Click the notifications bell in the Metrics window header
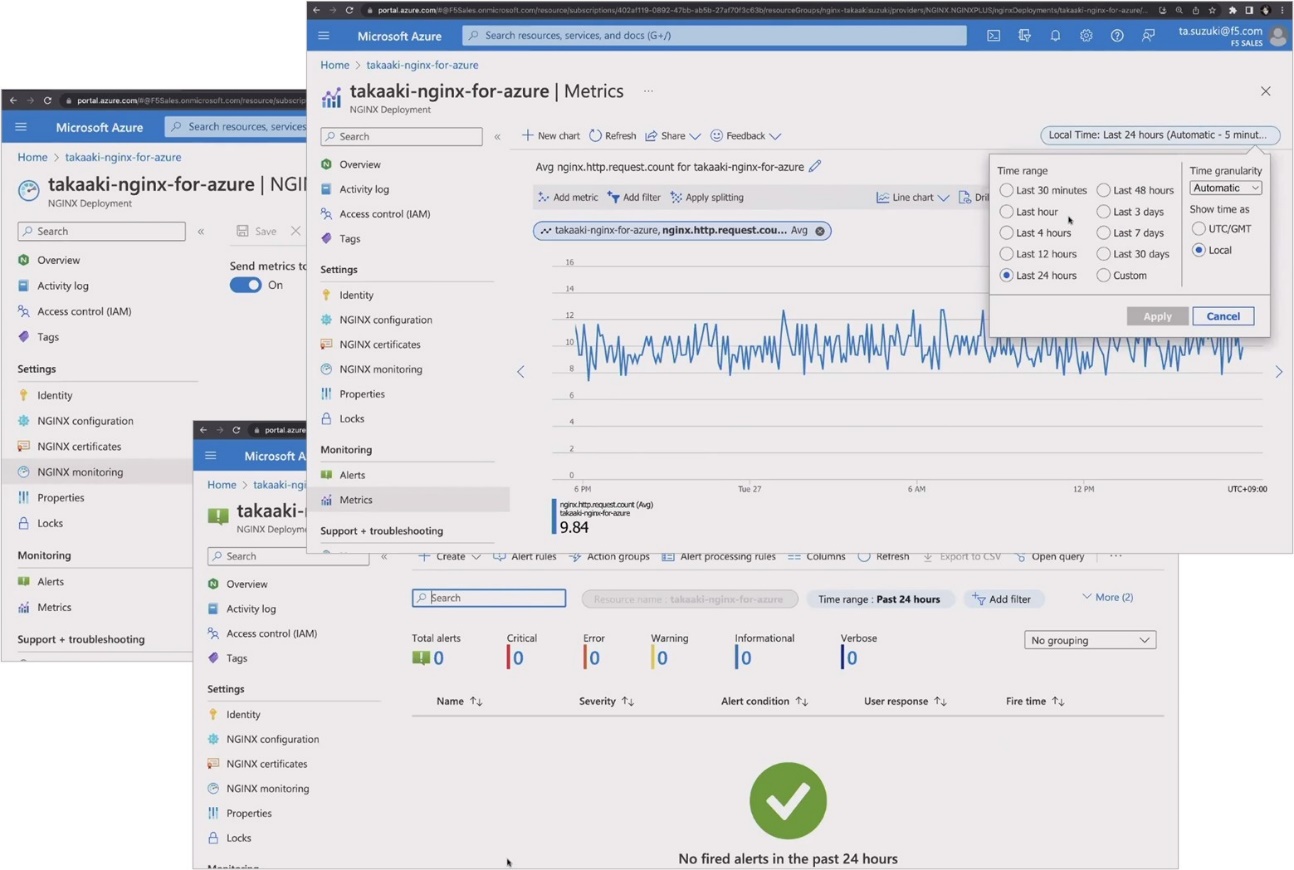The height and width of the screenshot is (870, 1294). click(1055, 36)
